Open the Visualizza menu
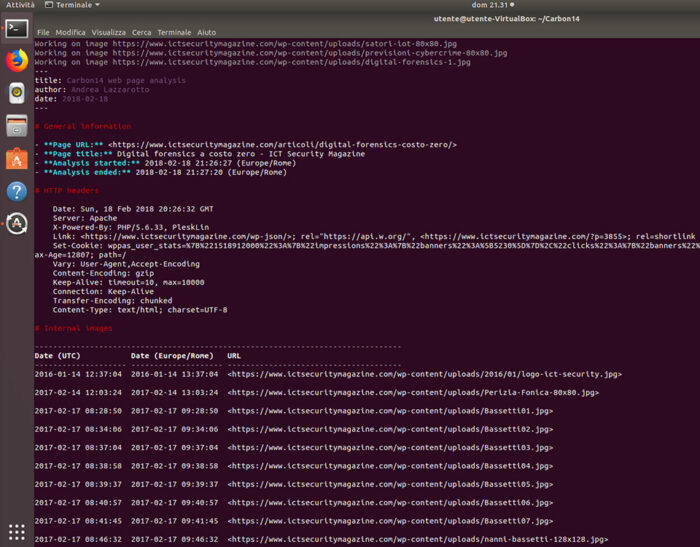 tap(108, 33)
